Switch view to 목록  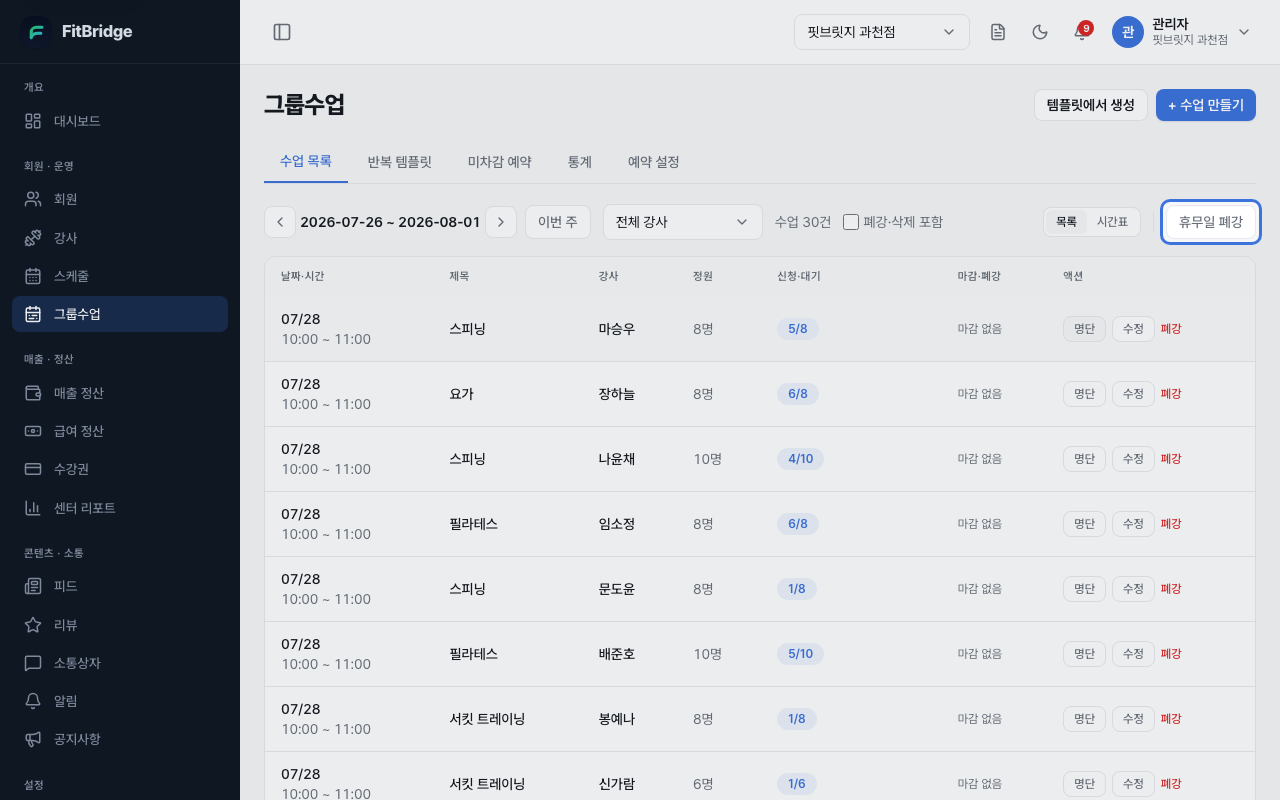1066,222
